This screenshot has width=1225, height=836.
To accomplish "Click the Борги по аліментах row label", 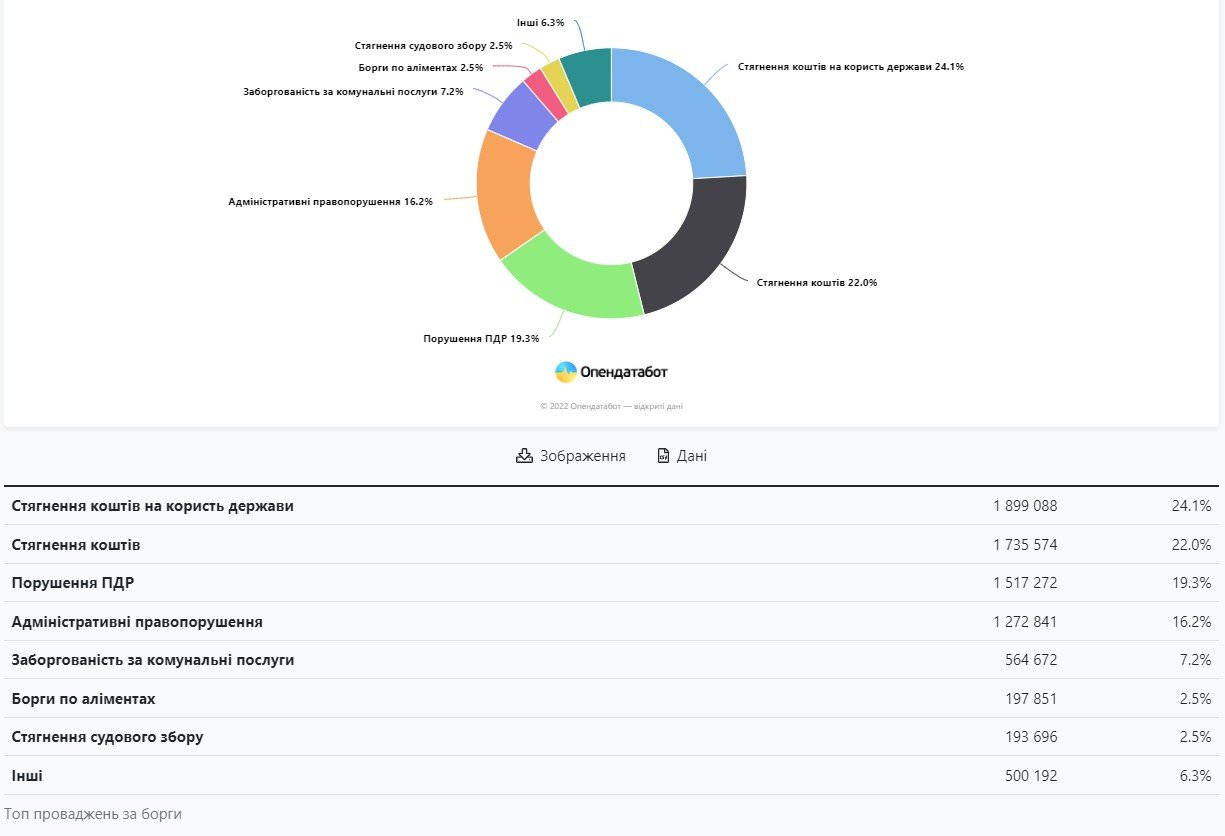I will 84,699.
